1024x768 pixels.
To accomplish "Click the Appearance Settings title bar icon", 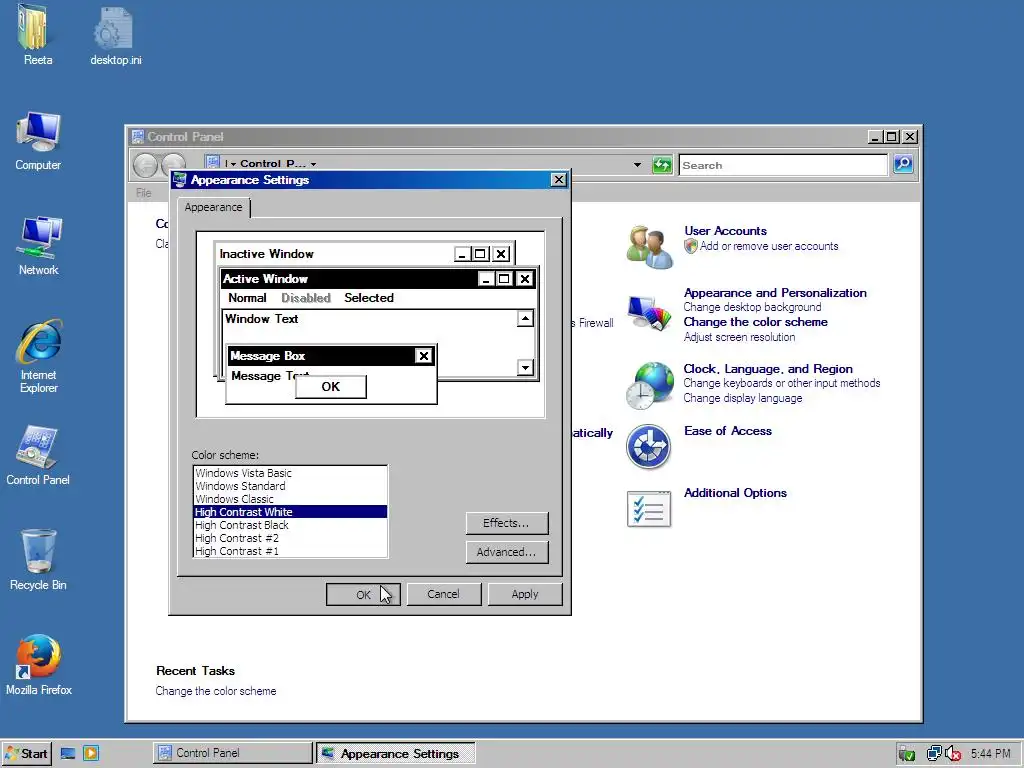I will click(x=180, y=180).
